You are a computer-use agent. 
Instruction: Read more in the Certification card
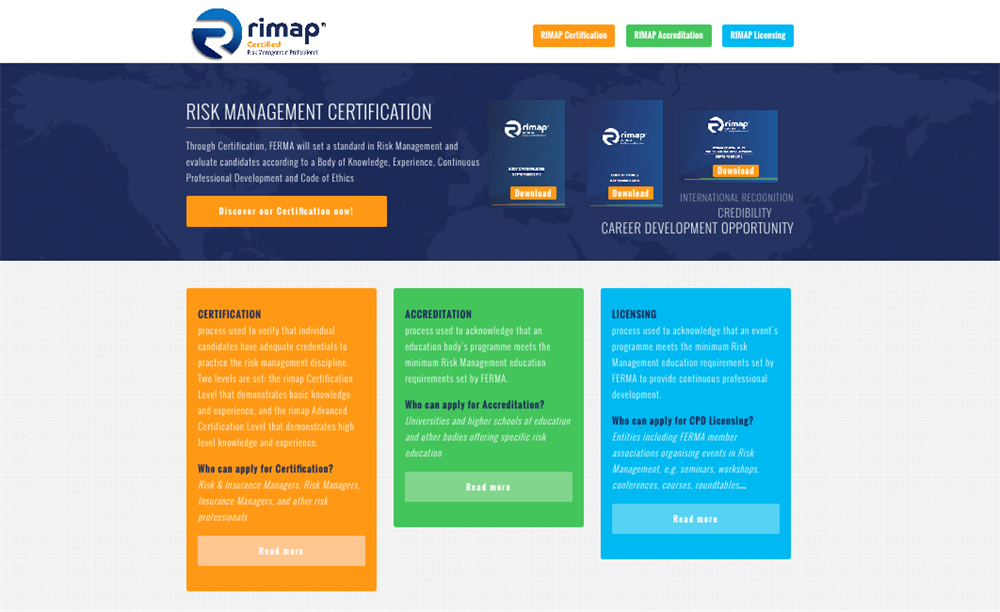pyautogui.click(x=281, y=551)
